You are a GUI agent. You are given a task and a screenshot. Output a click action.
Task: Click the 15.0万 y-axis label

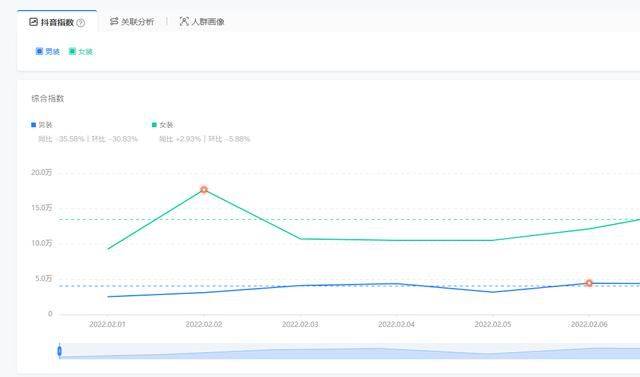coord(42,208)
